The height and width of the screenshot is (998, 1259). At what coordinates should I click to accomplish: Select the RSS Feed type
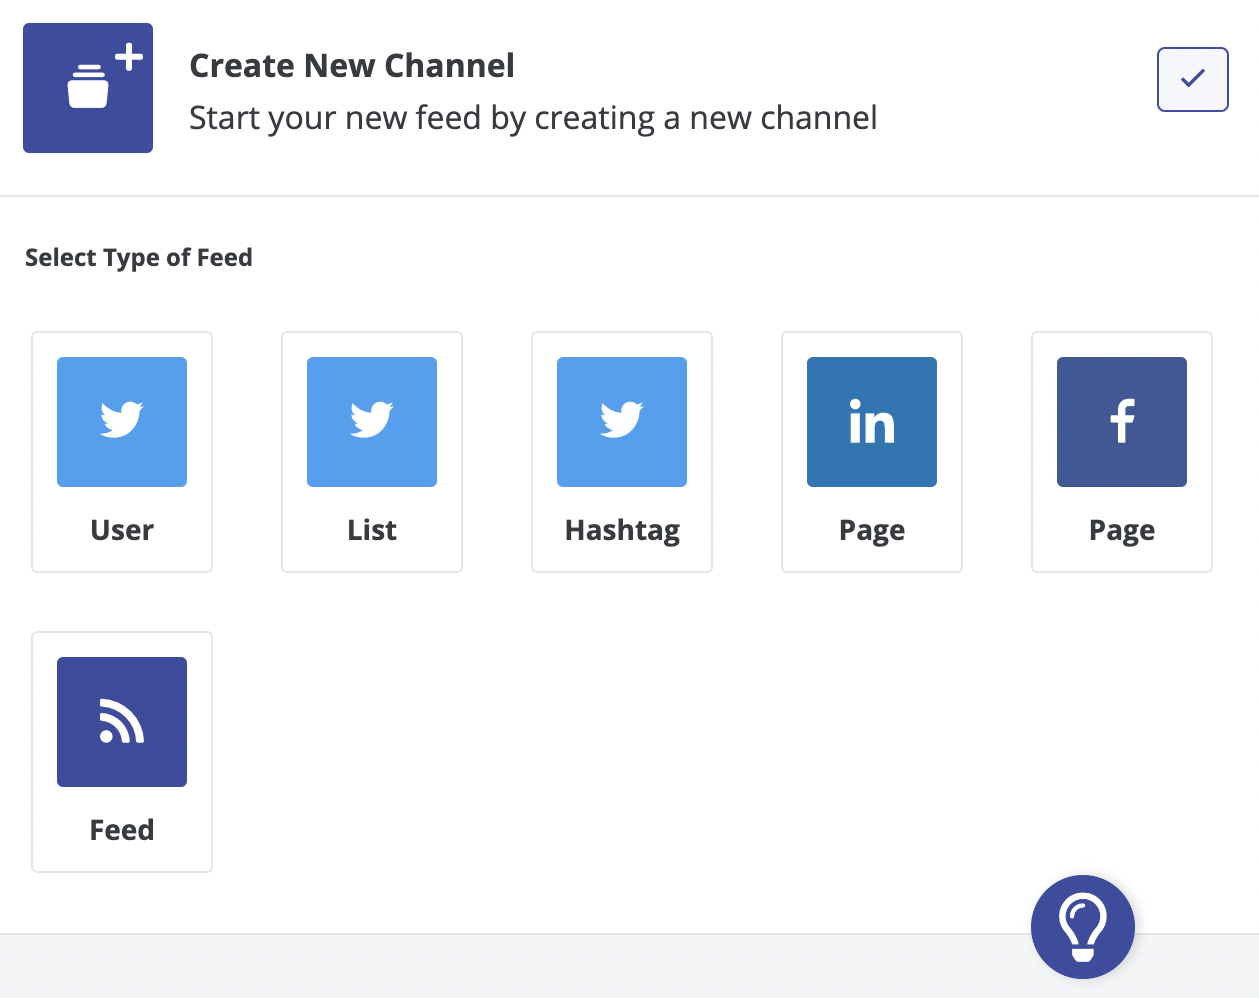tap(122, 752)
